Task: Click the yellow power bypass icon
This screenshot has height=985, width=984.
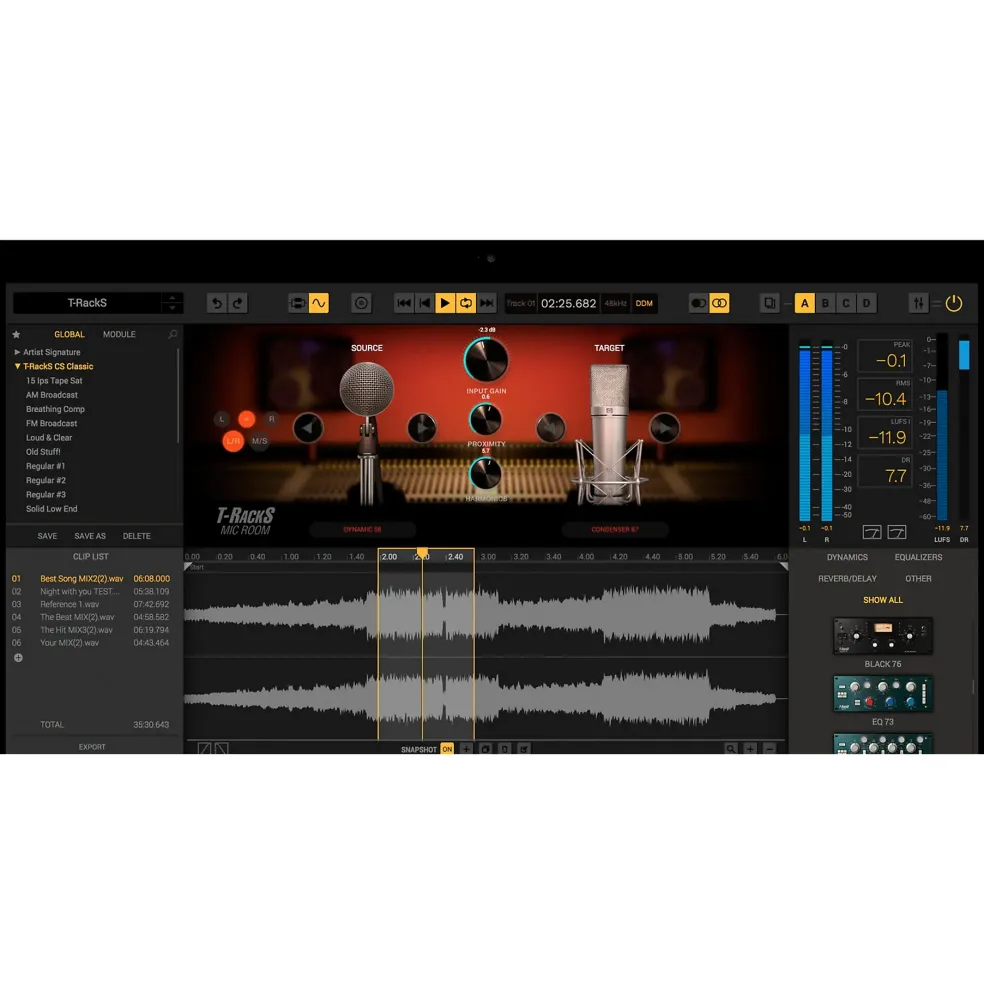Action: [x=954, y=303]
